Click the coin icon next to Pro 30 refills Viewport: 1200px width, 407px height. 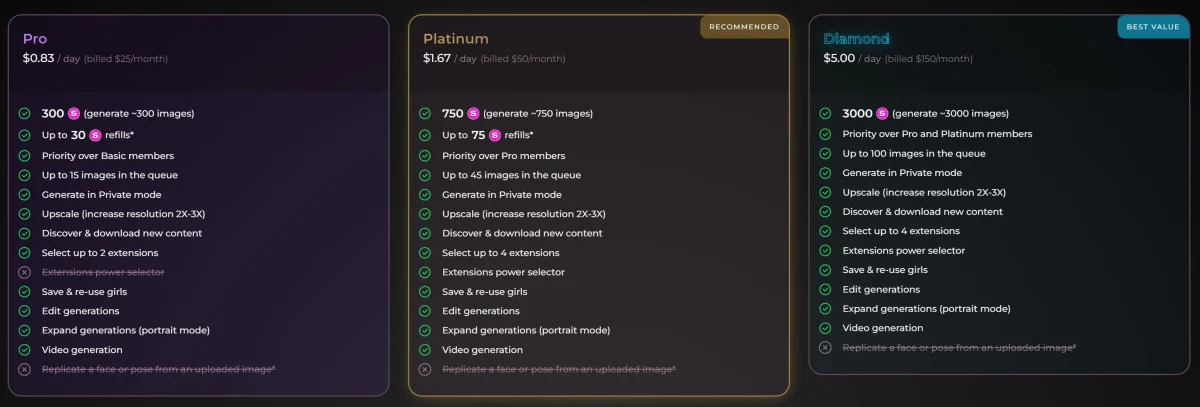pyautogui.click(x=95, y=135)
